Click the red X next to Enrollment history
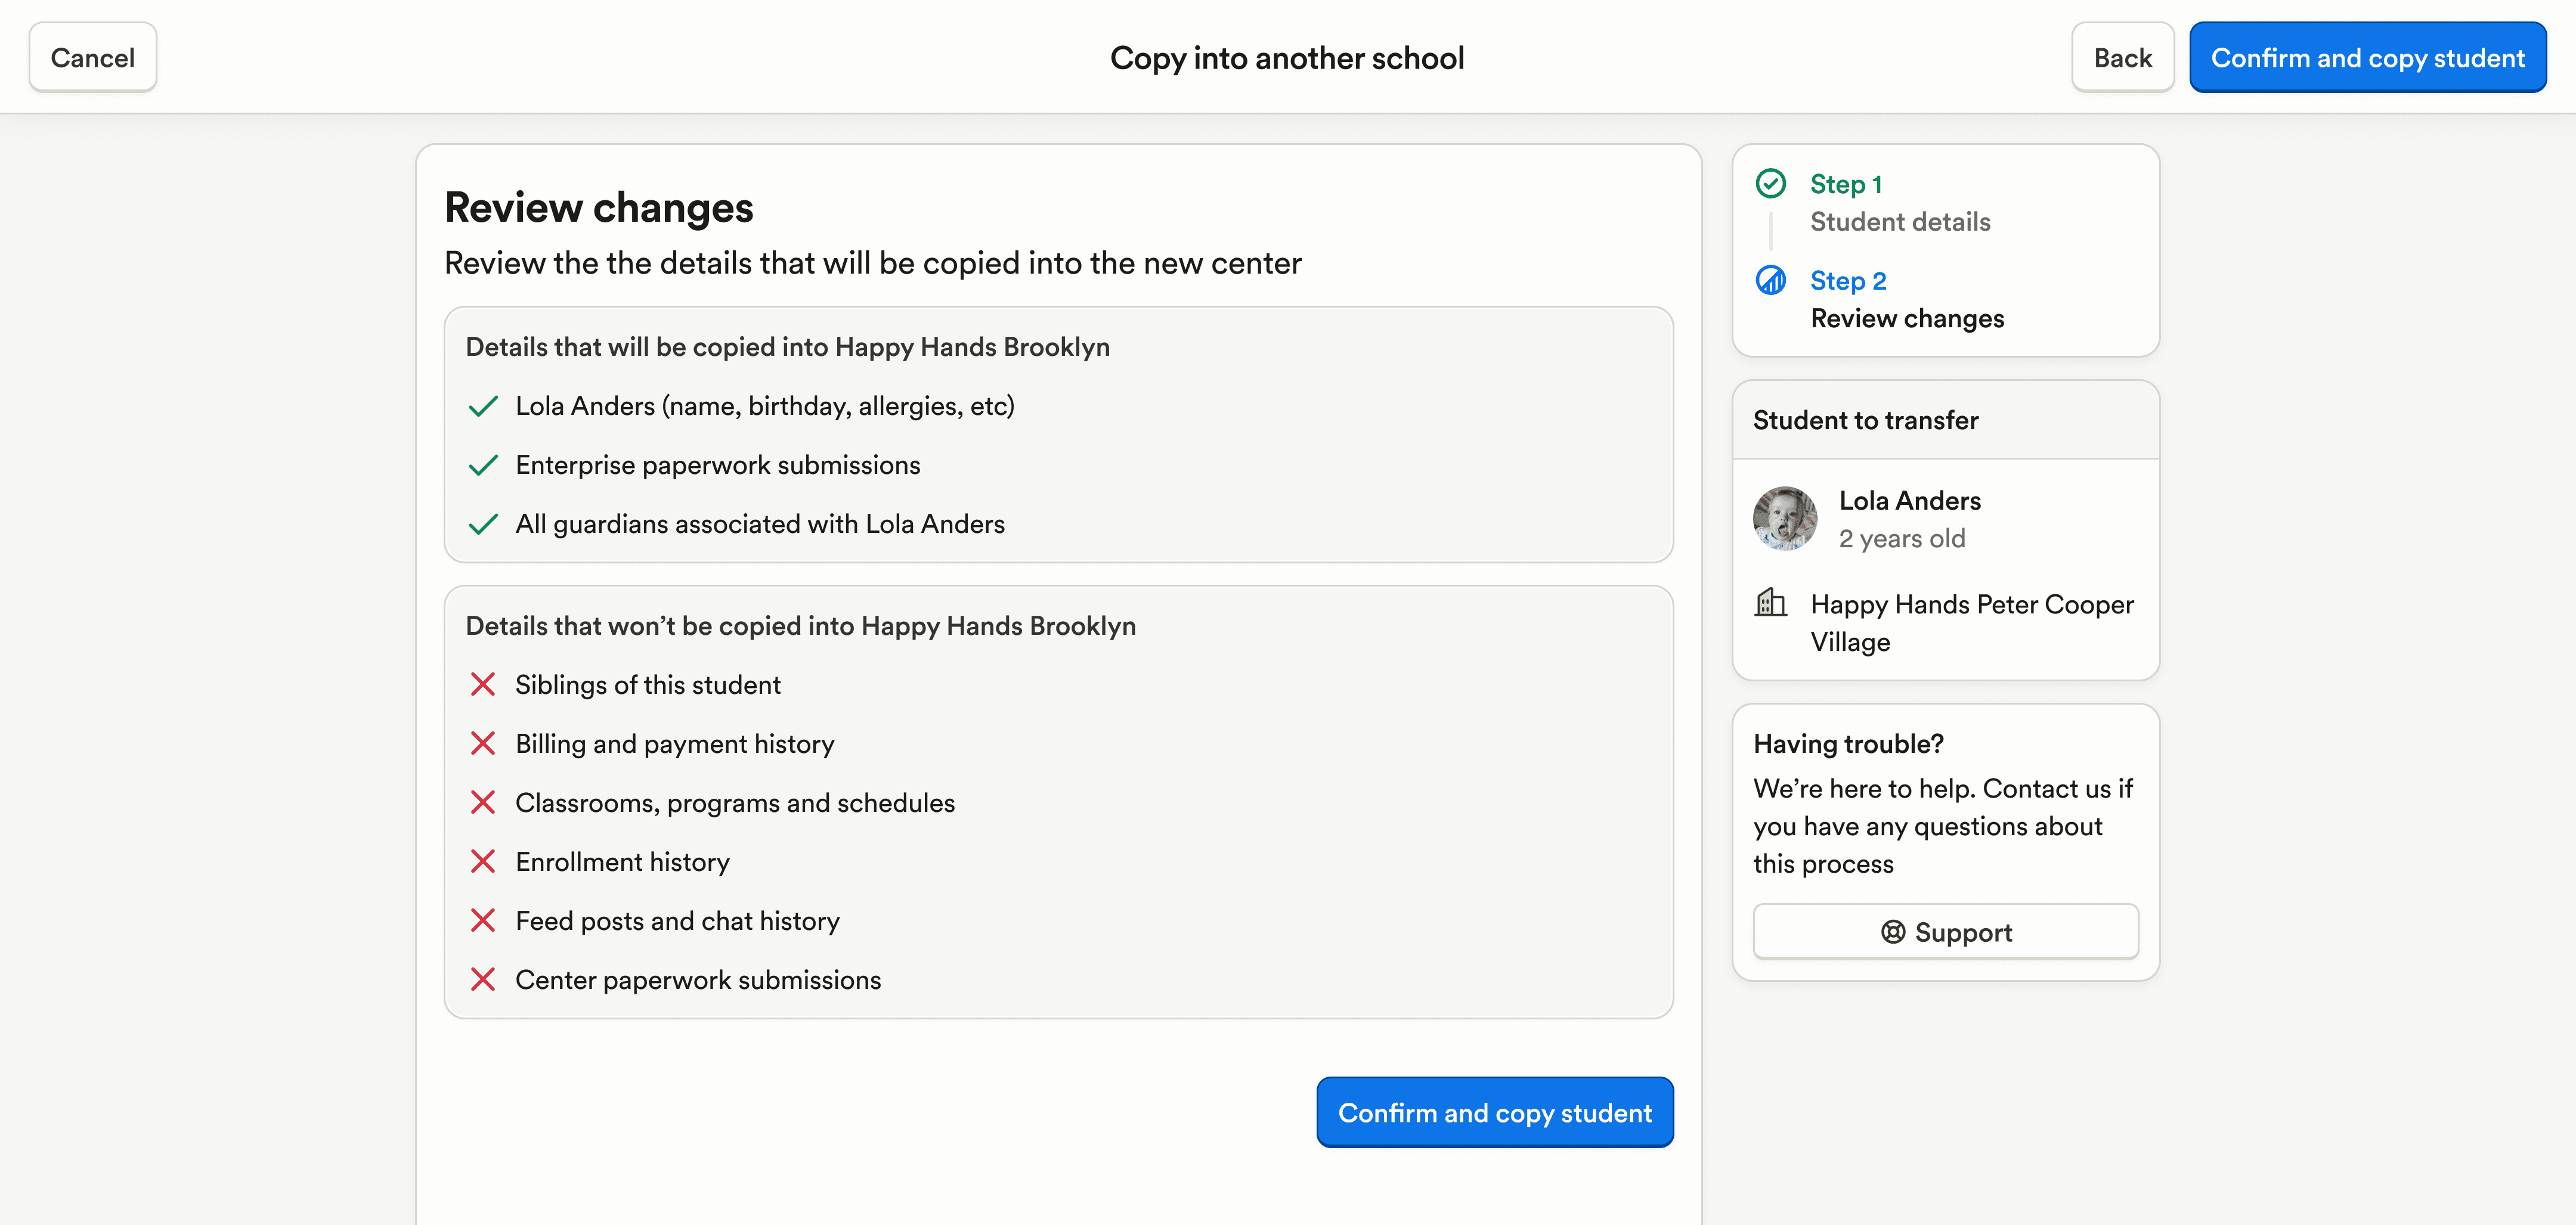The image size is (2576, 1225). pyautogui.click(x=483, y=862)
